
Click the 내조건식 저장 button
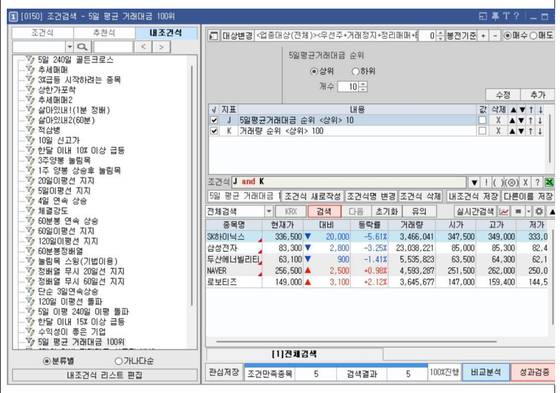(473, 196)
